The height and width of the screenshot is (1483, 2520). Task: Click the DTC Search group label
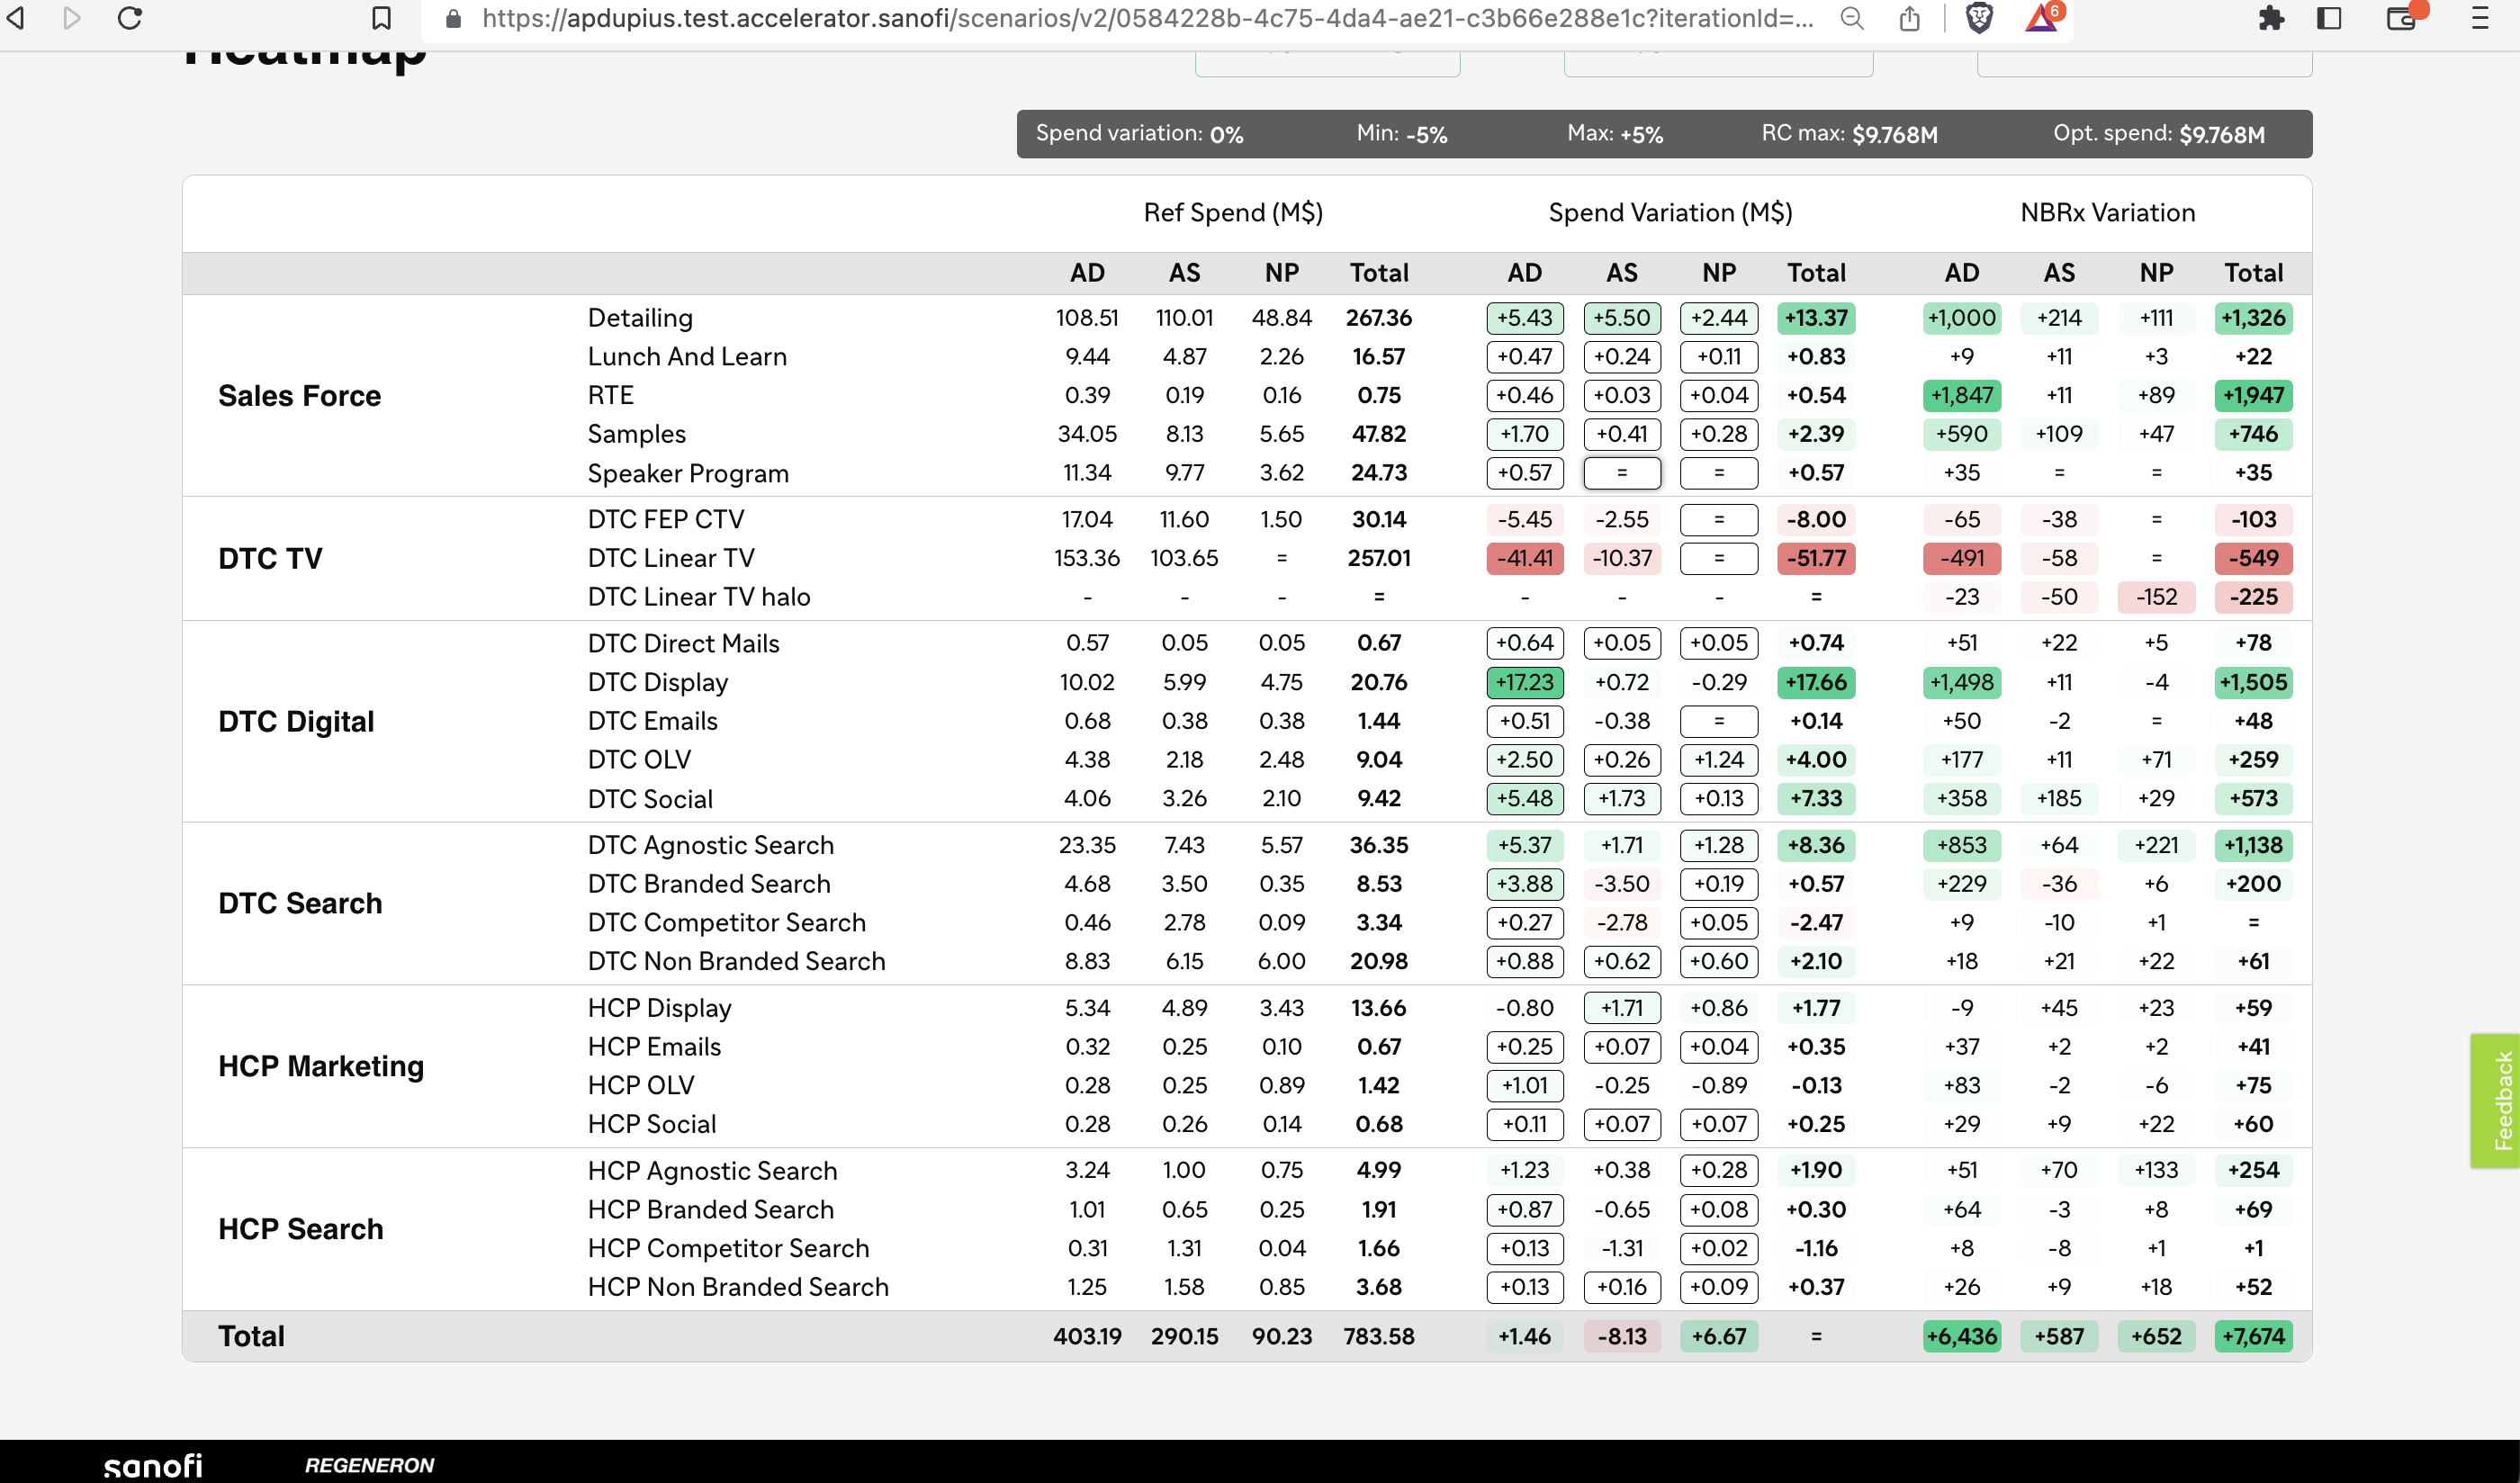click(300, 903)
